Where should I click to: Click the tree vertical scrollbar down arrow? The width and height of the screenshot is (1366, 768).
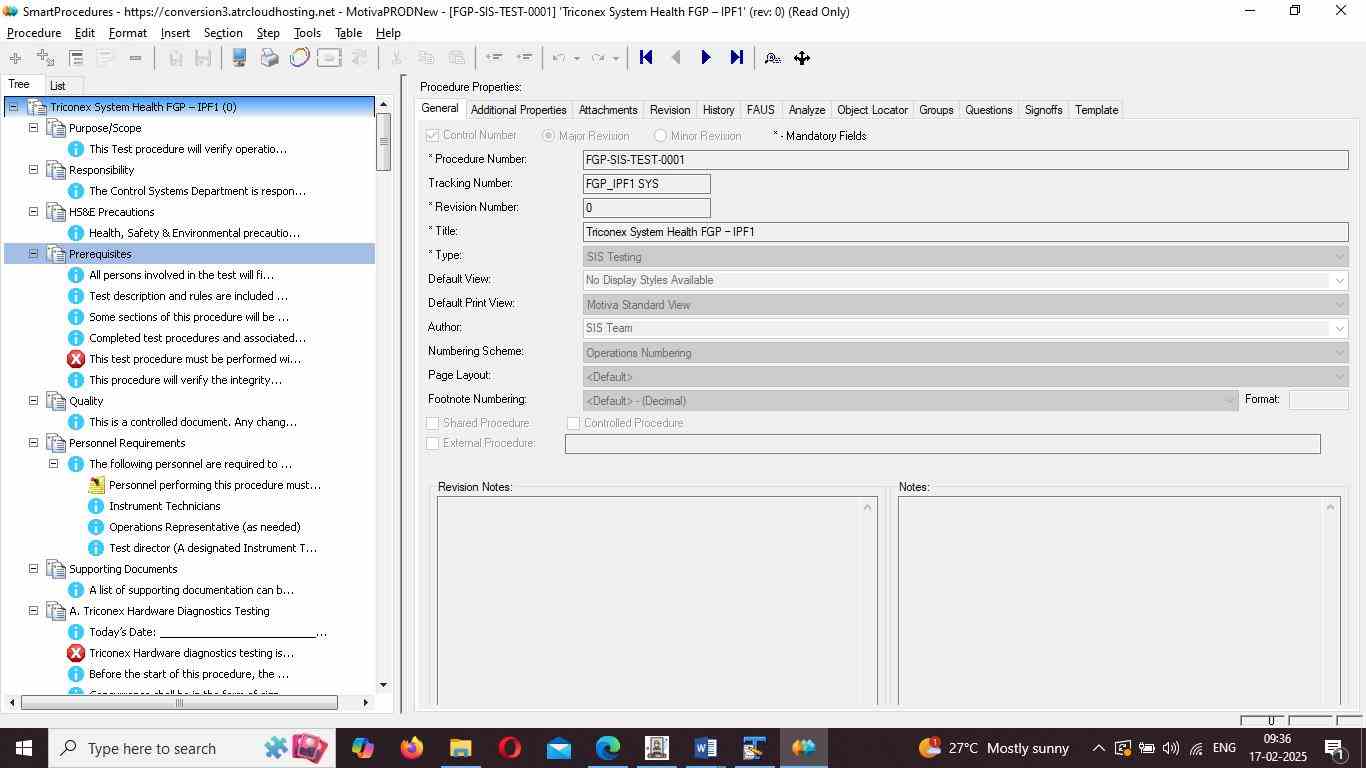tap(383, 685)
